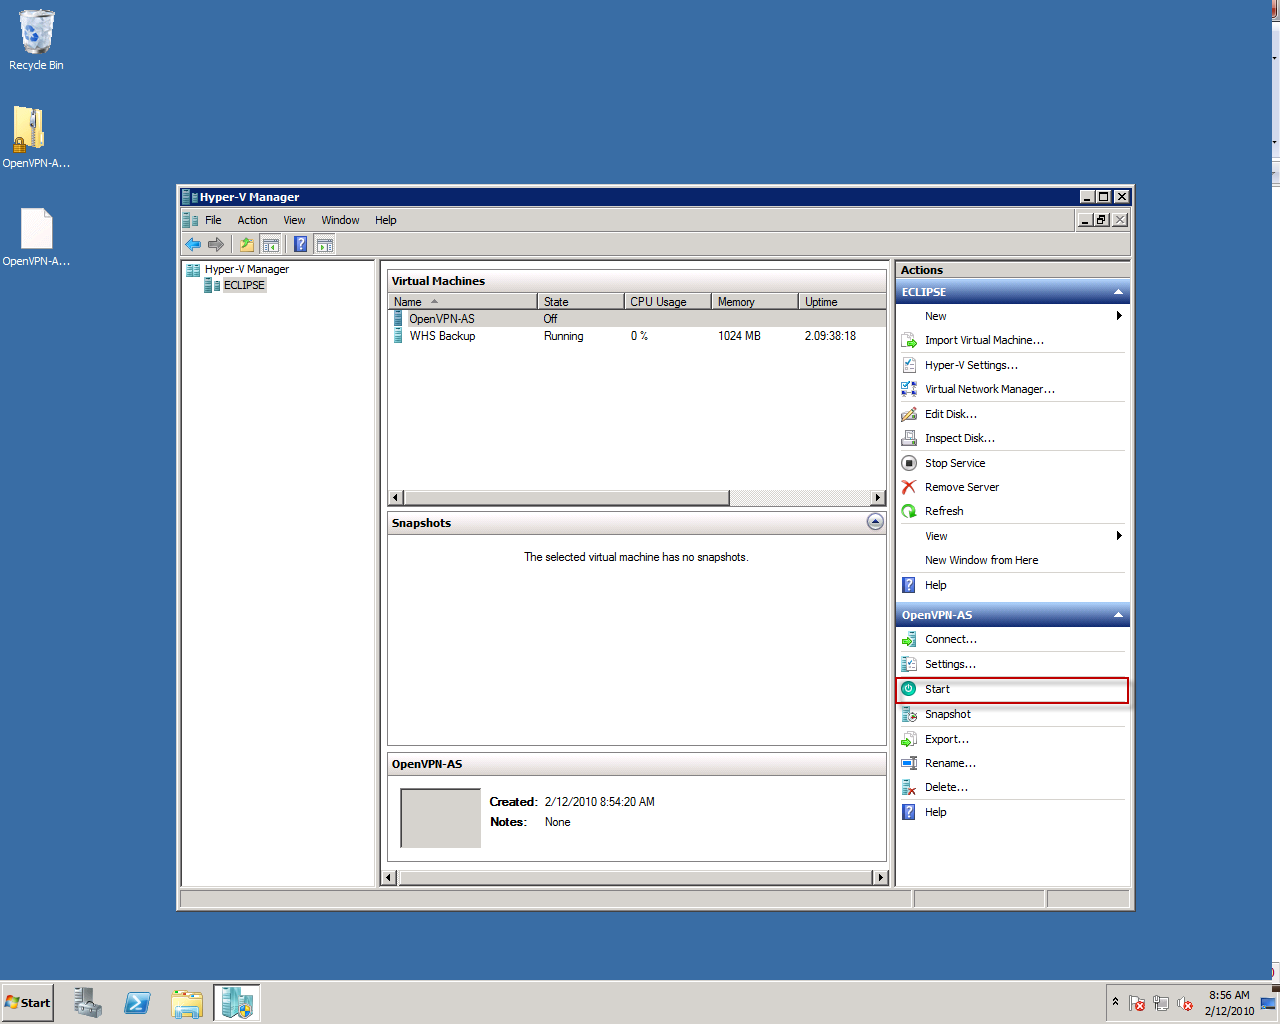Click the Hyper-V Settings icon
This screenshot has width=1280, height=1024.
[x=909, y=365]
